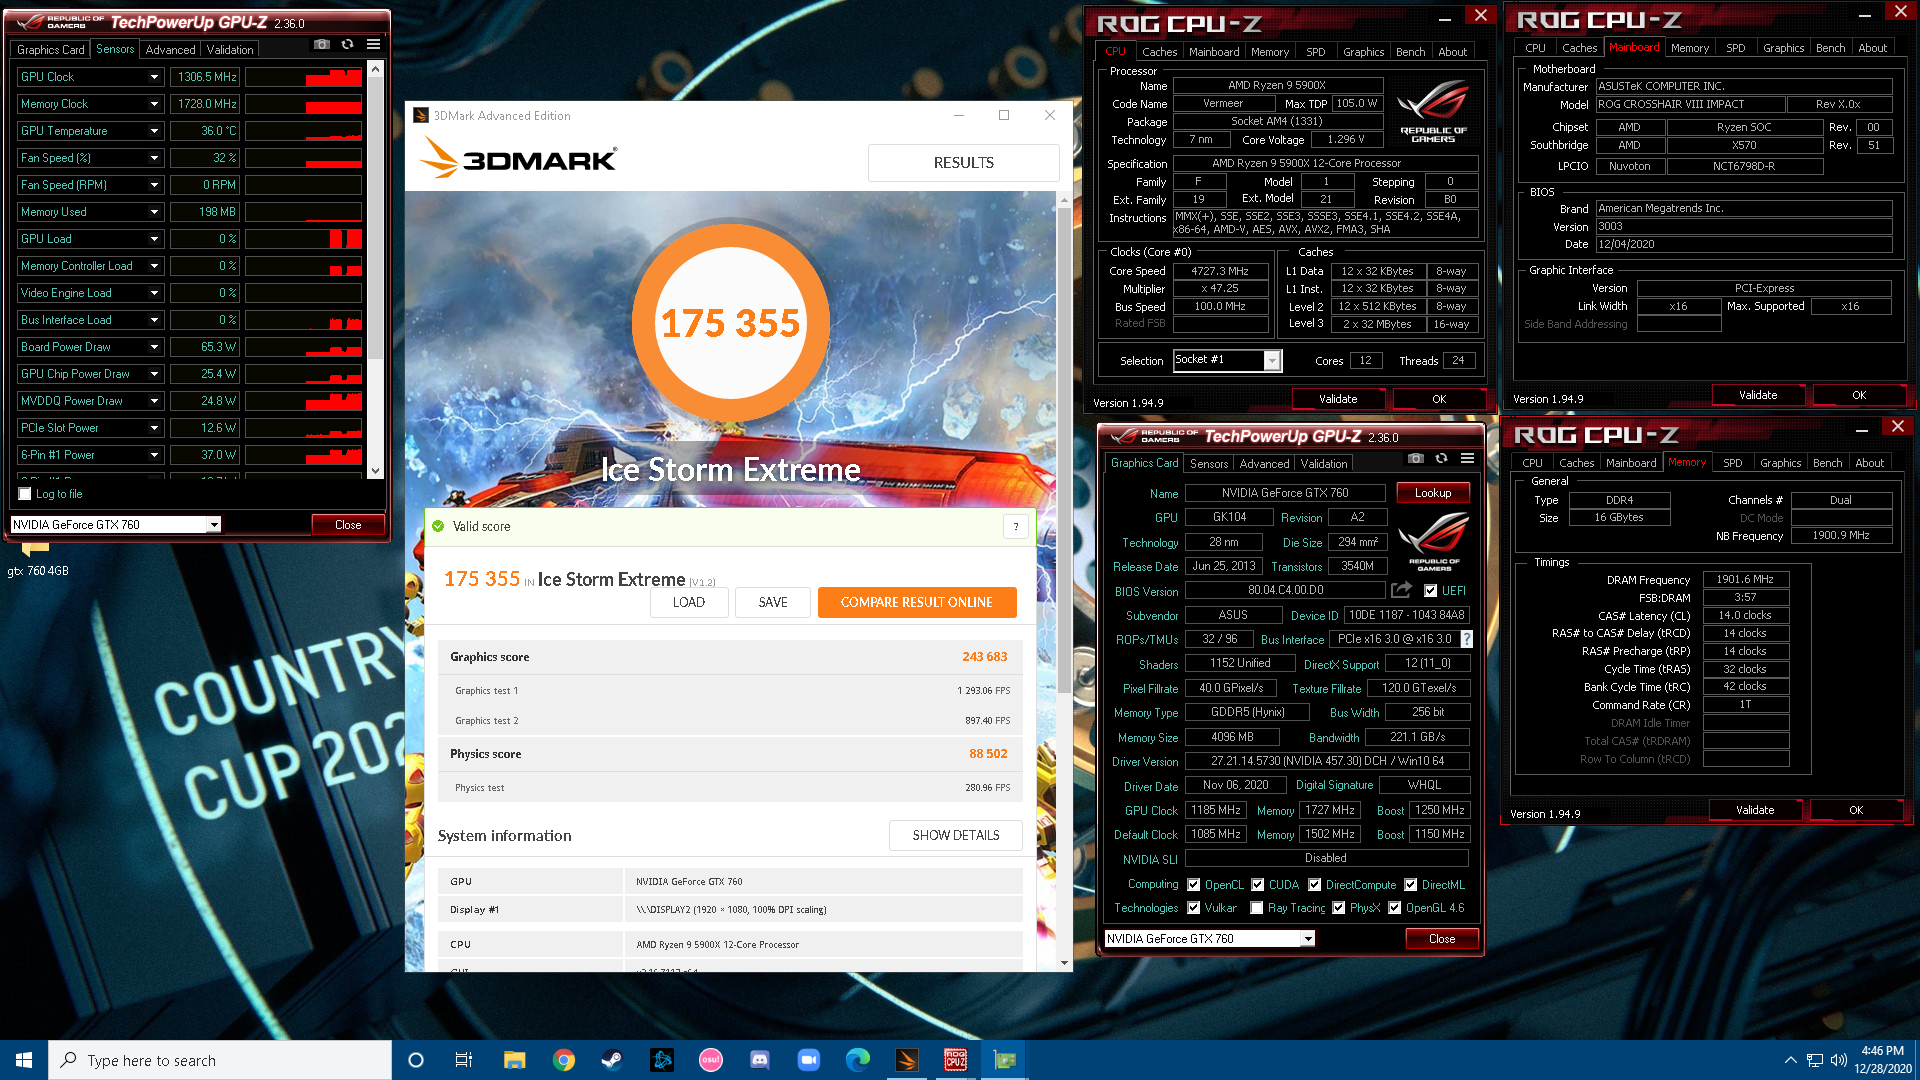Toggle Ray Tracing checkbox

(x=1257, y=908)
